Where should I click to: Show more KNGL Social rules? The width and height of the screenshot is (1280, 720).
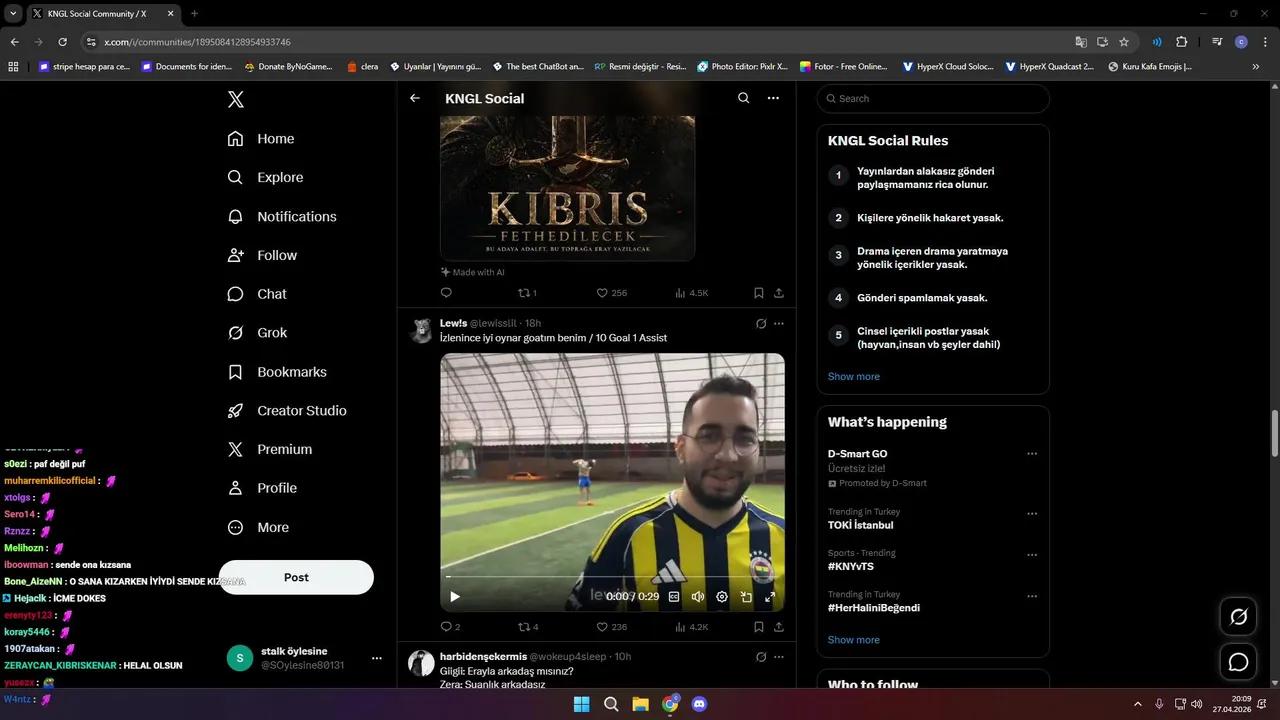(854, 377)
